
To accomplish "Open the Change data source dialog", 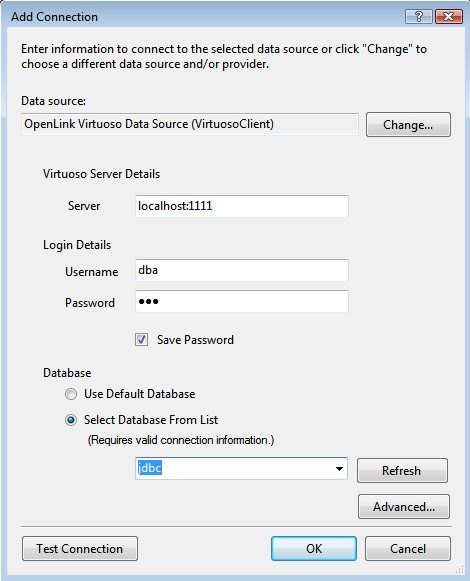I will [x=408, y=125].
